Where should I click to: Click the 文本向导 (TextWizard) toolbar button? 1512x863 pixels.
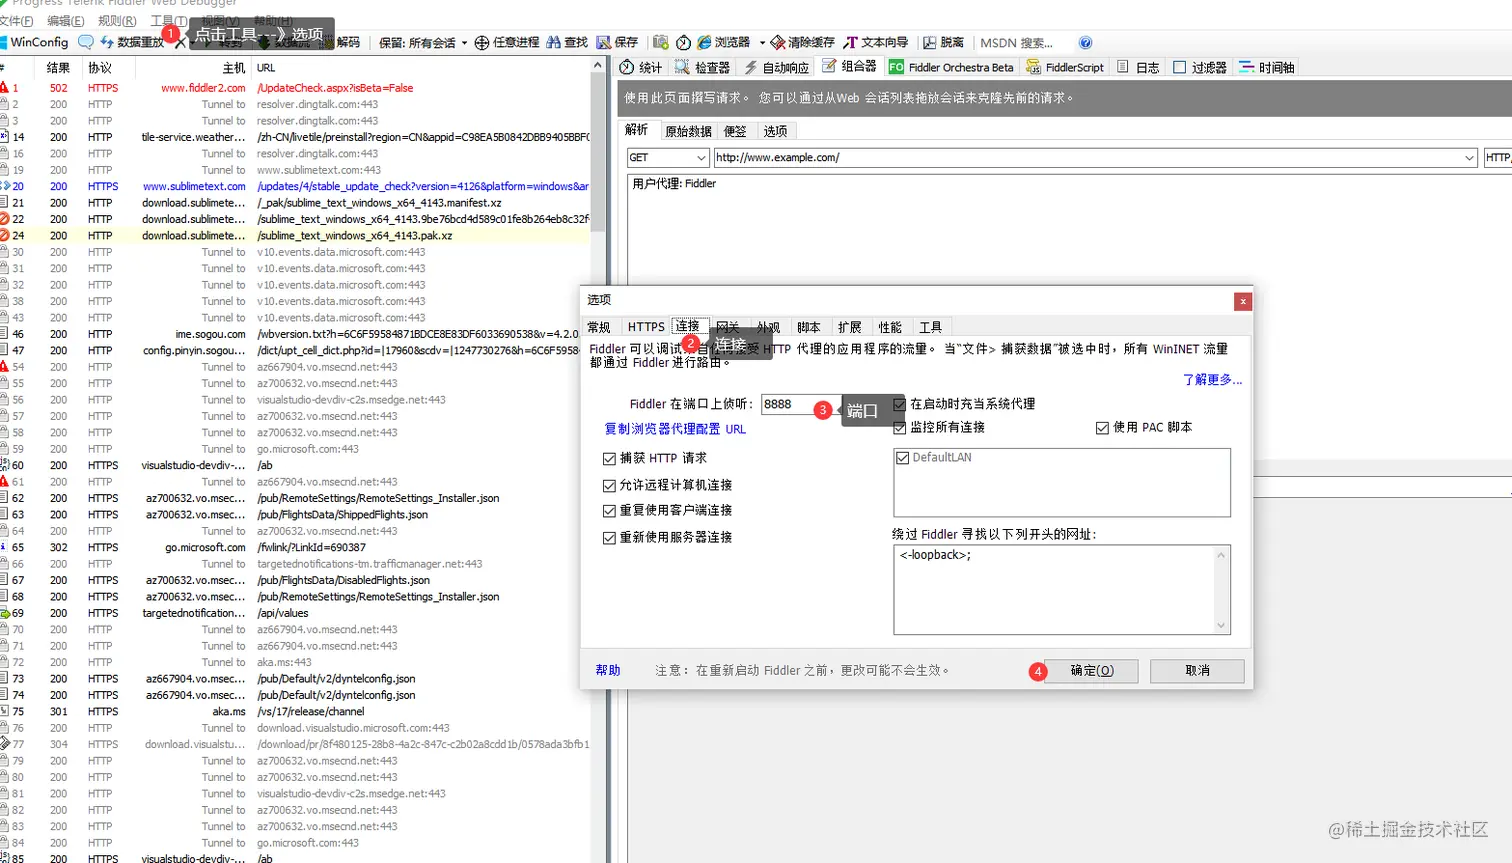(876, 42)
